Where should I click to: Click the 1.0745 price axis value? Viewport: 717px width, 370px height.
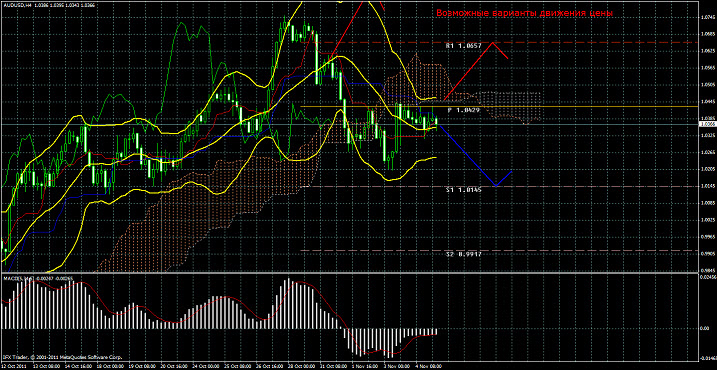tap(707, 17)
